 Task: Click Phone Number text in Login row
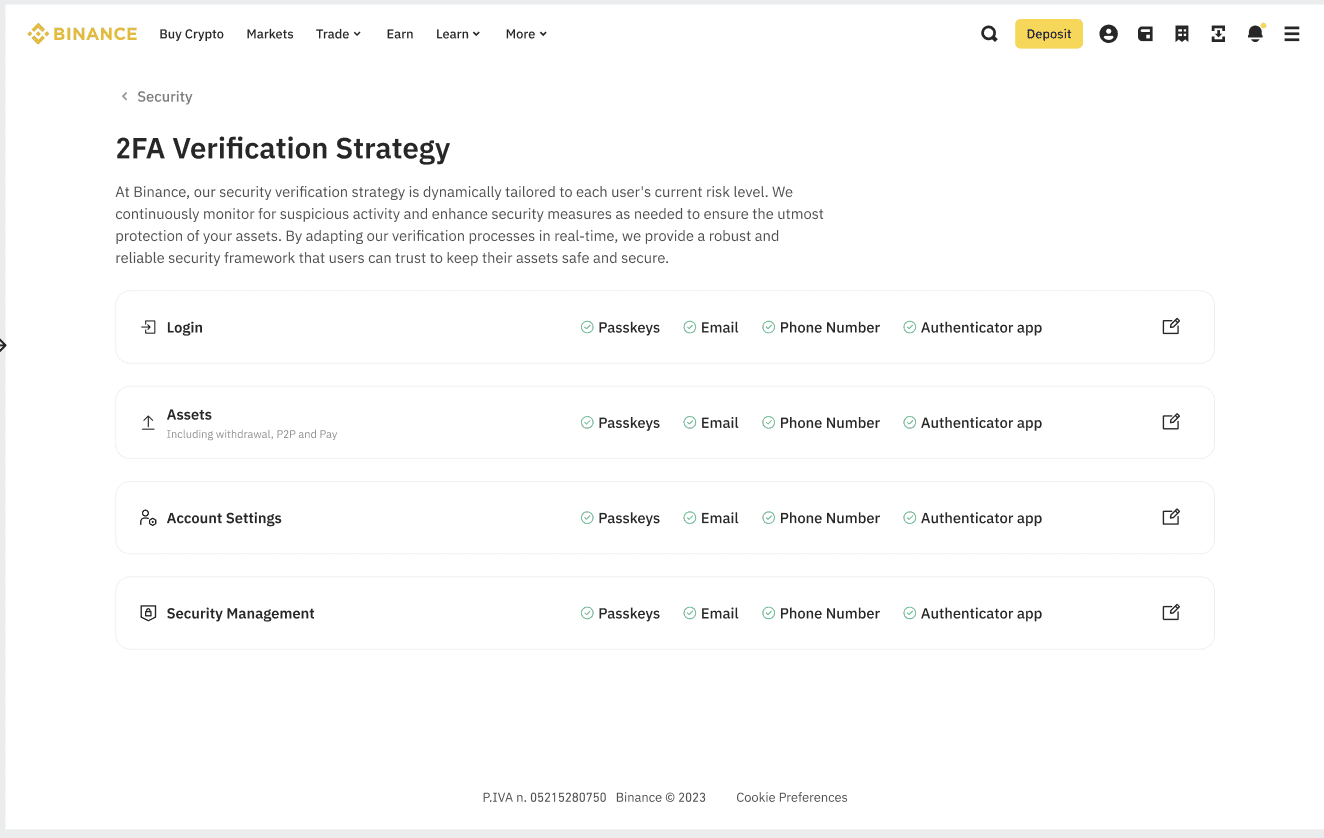click(830, 327)
